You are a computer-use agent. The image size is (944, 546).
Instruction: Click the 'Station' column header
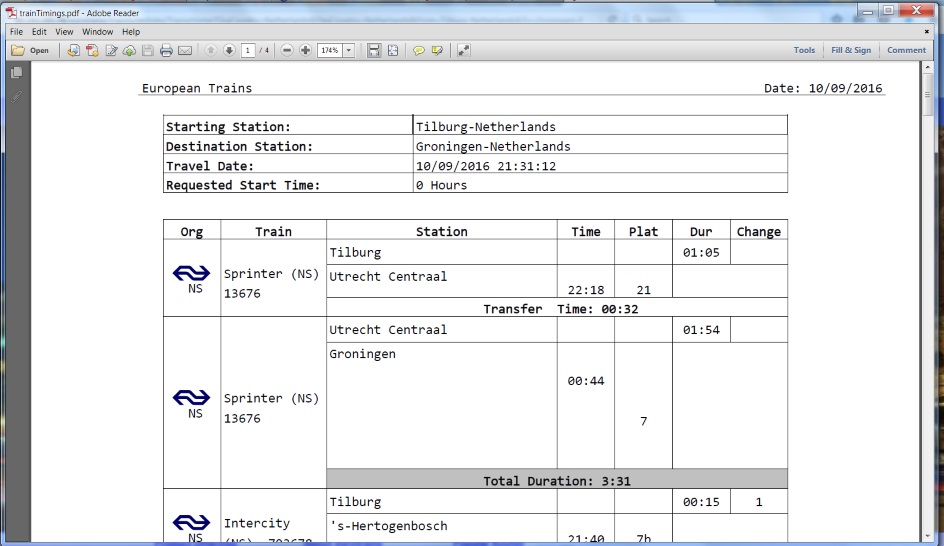coord(441,232)
